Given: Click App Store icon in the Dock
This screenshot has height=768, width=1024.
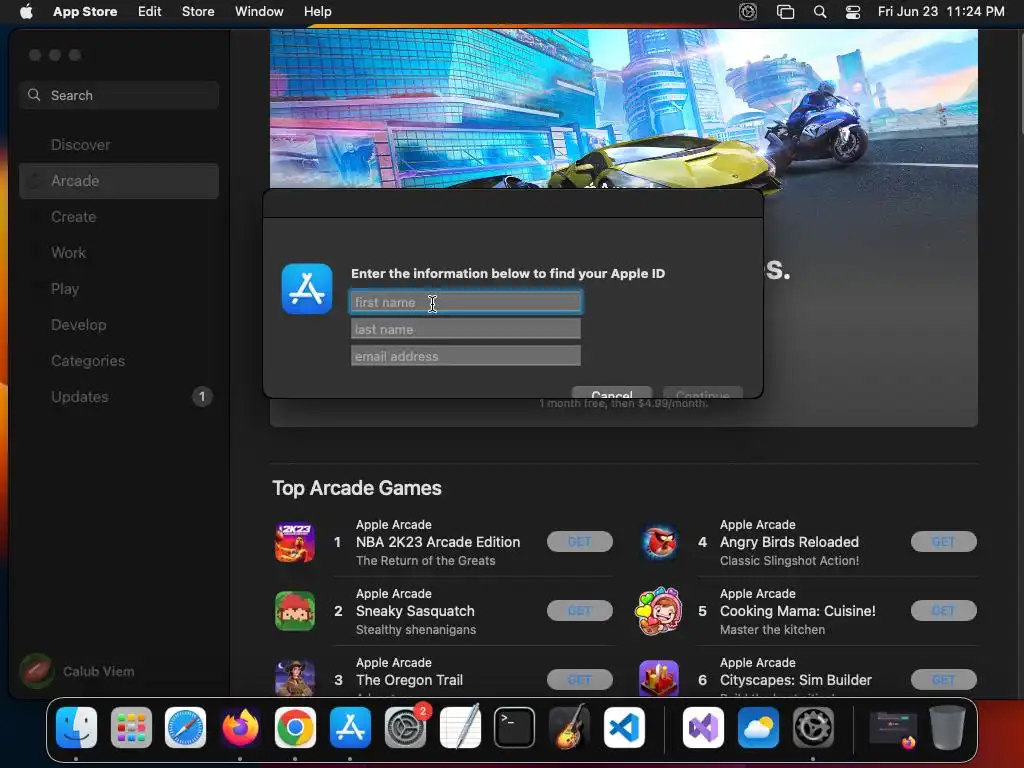Looking at the screenshot, I should (350, 727).
